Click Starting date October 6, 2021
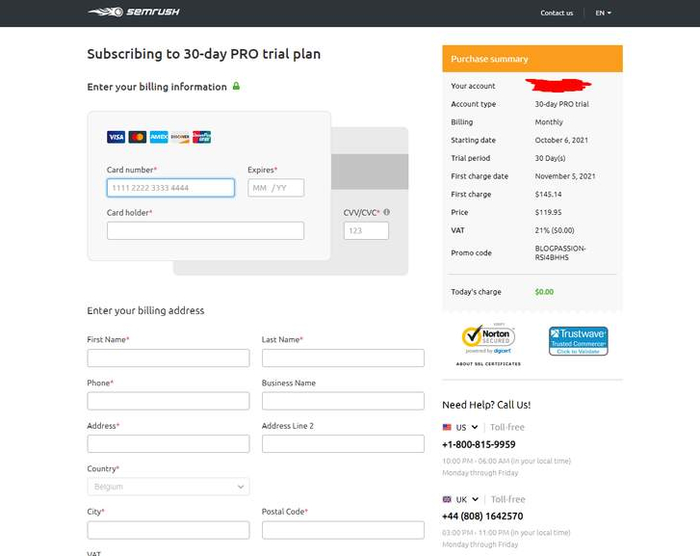700x556 pixels. (561, 140)
